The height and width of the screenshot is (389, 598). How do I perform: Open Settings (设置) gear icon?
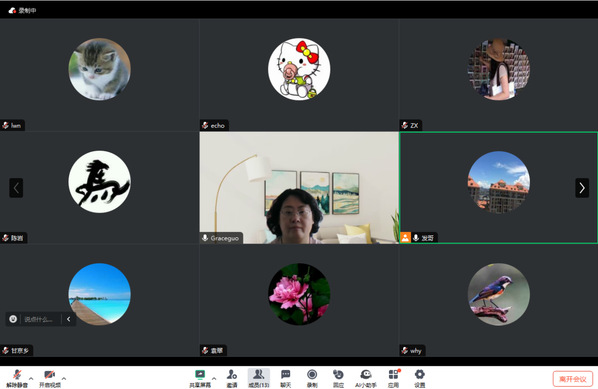pyautogui.click(x=420, y=378)
